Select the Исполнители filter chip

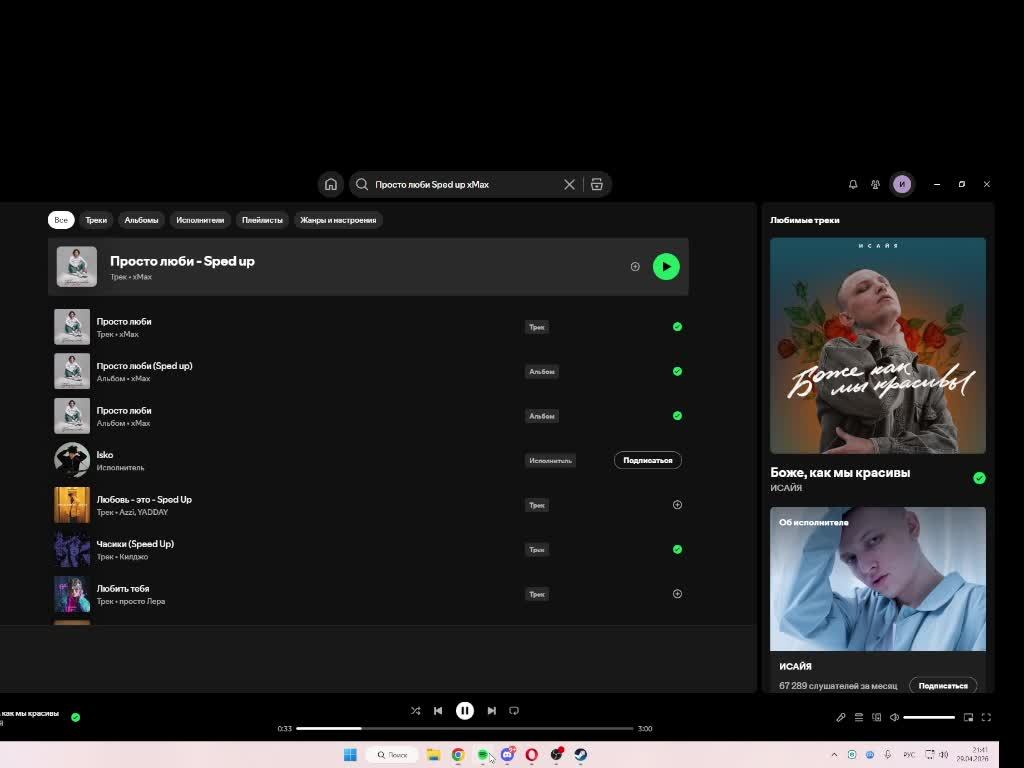tap(200, 220)
